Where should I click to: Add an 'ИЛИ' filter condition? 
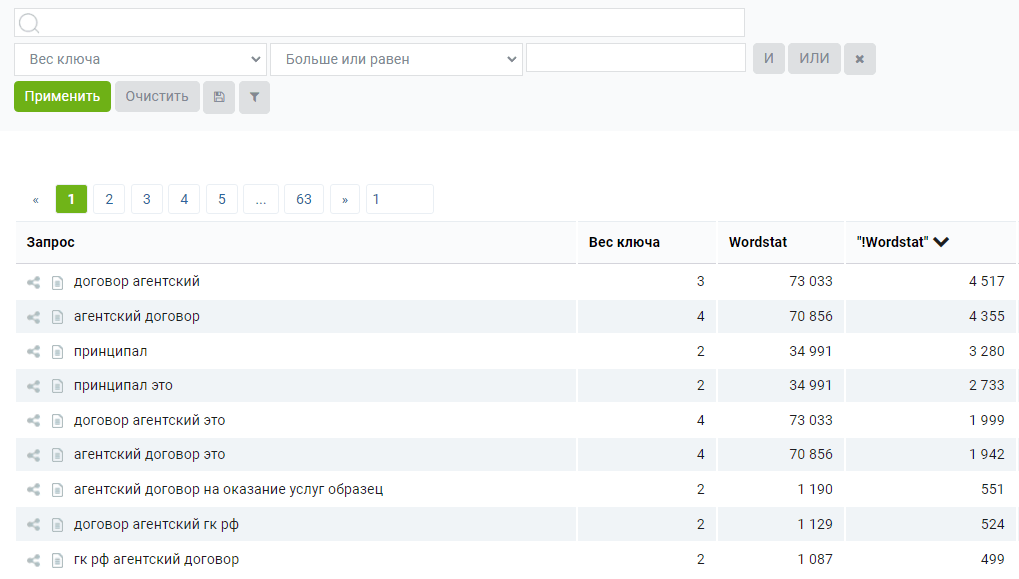(x=814, y=59)
